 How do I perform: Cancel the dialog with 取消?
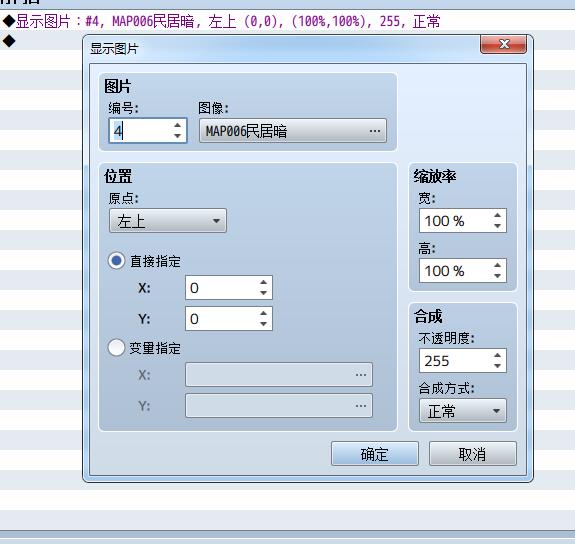[473, 454]
